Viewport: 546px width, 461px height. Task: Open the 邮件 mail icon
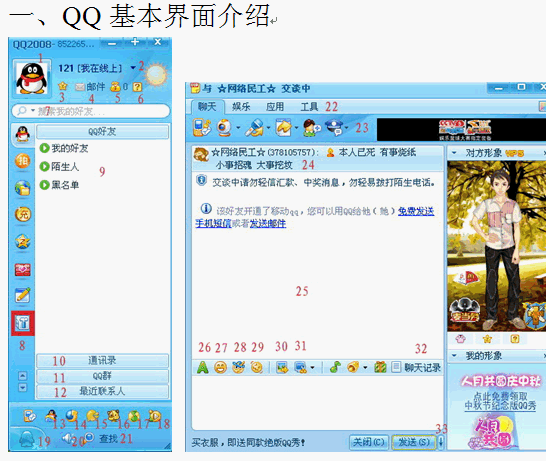[90, 86]
